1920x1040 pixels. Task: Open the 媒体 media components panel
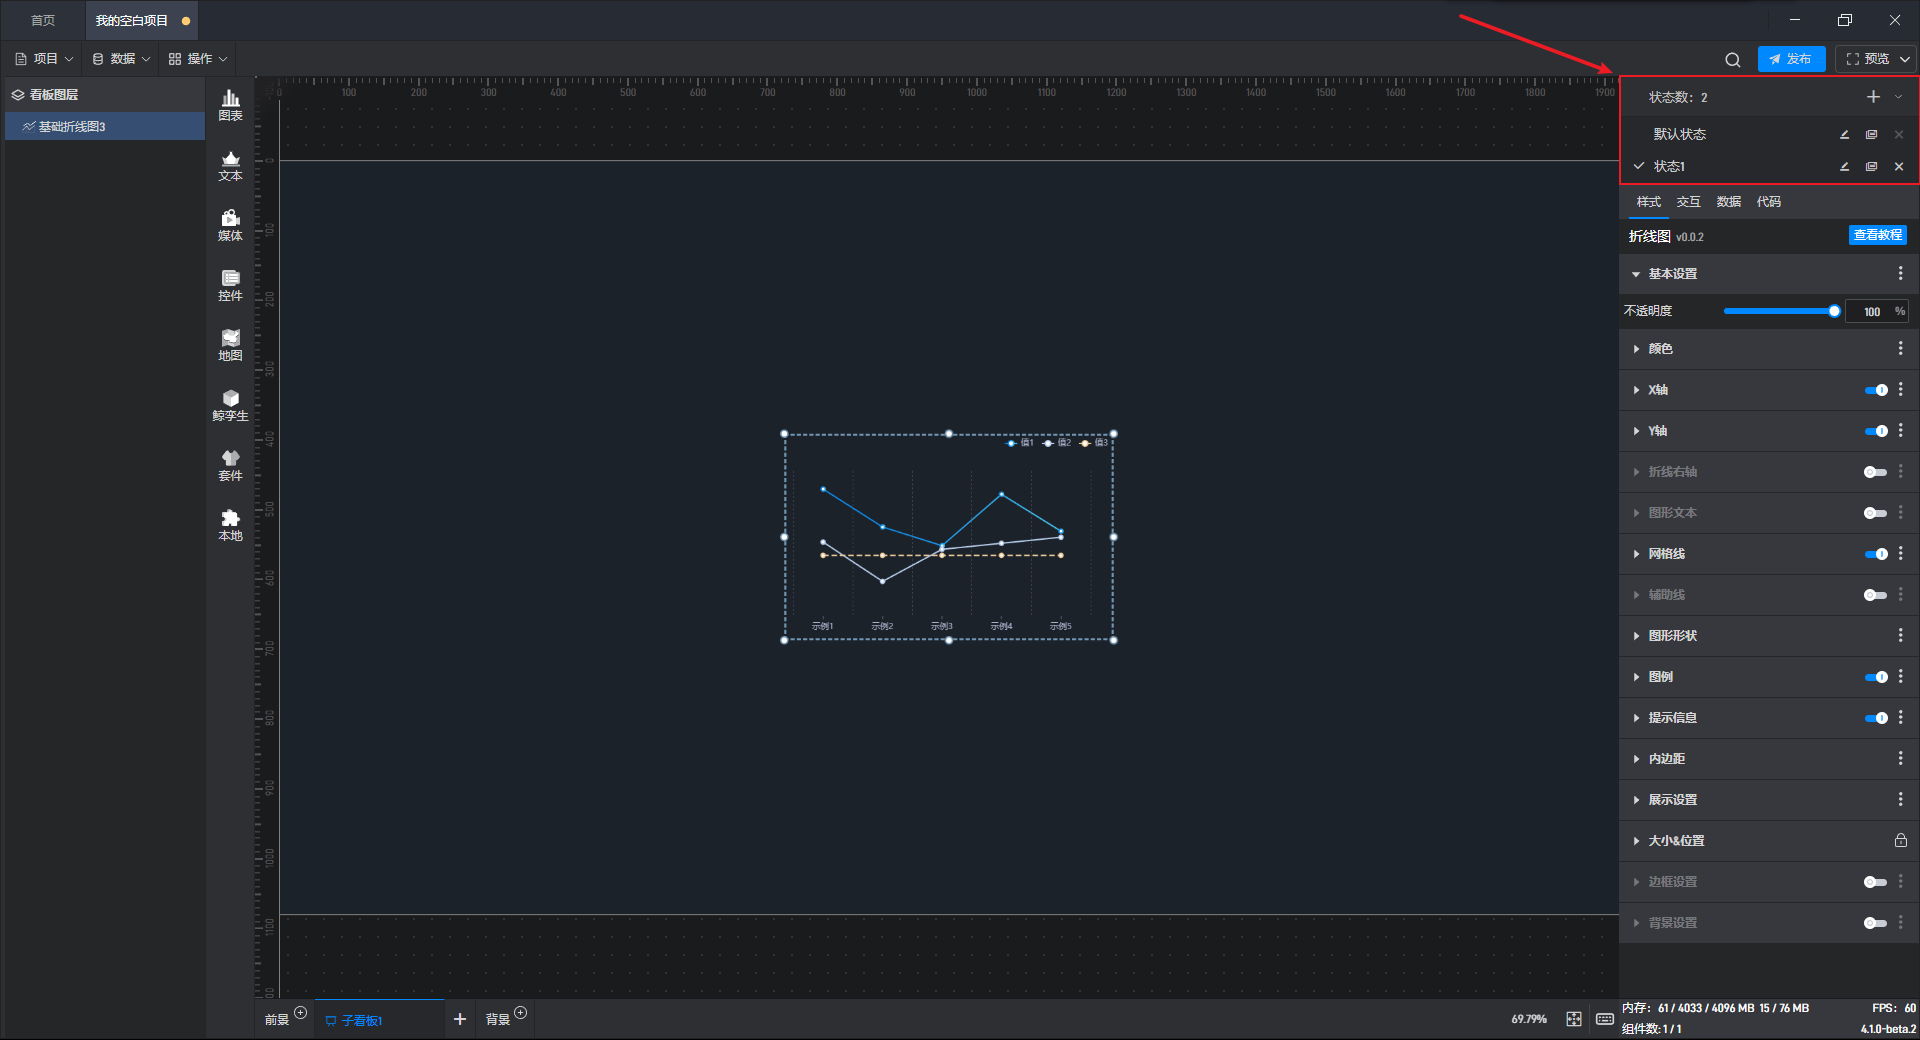(230, 225)
